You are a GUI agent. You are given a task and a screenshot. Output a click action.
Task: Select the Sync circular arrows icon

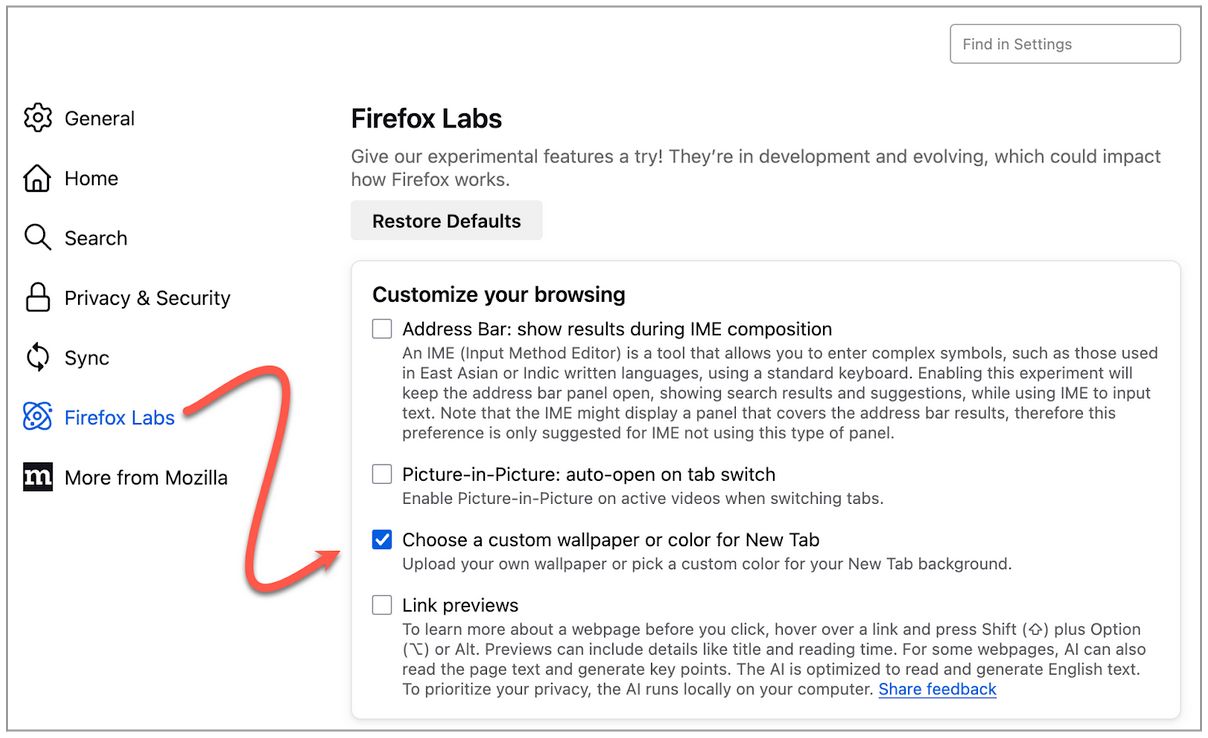coord(37,357)
